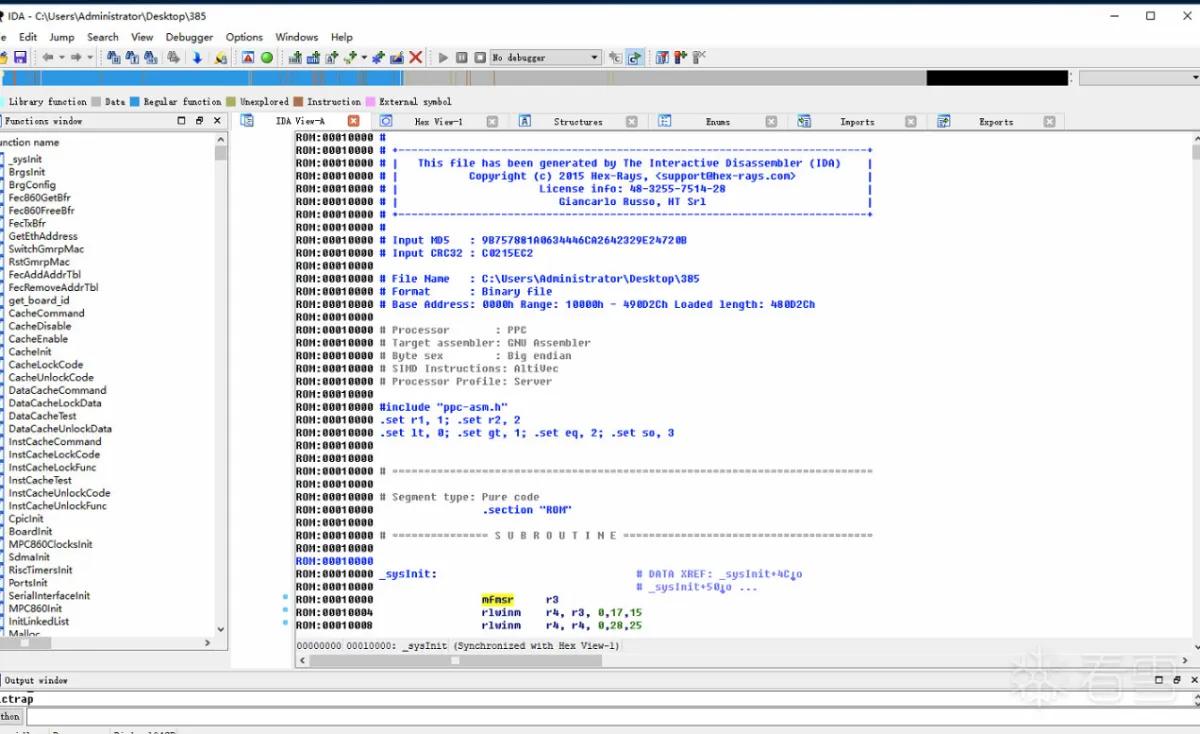Start the debugger process play button
Image resolution: width=1200 pixels, height=734 pixels.
pos(444,58)
